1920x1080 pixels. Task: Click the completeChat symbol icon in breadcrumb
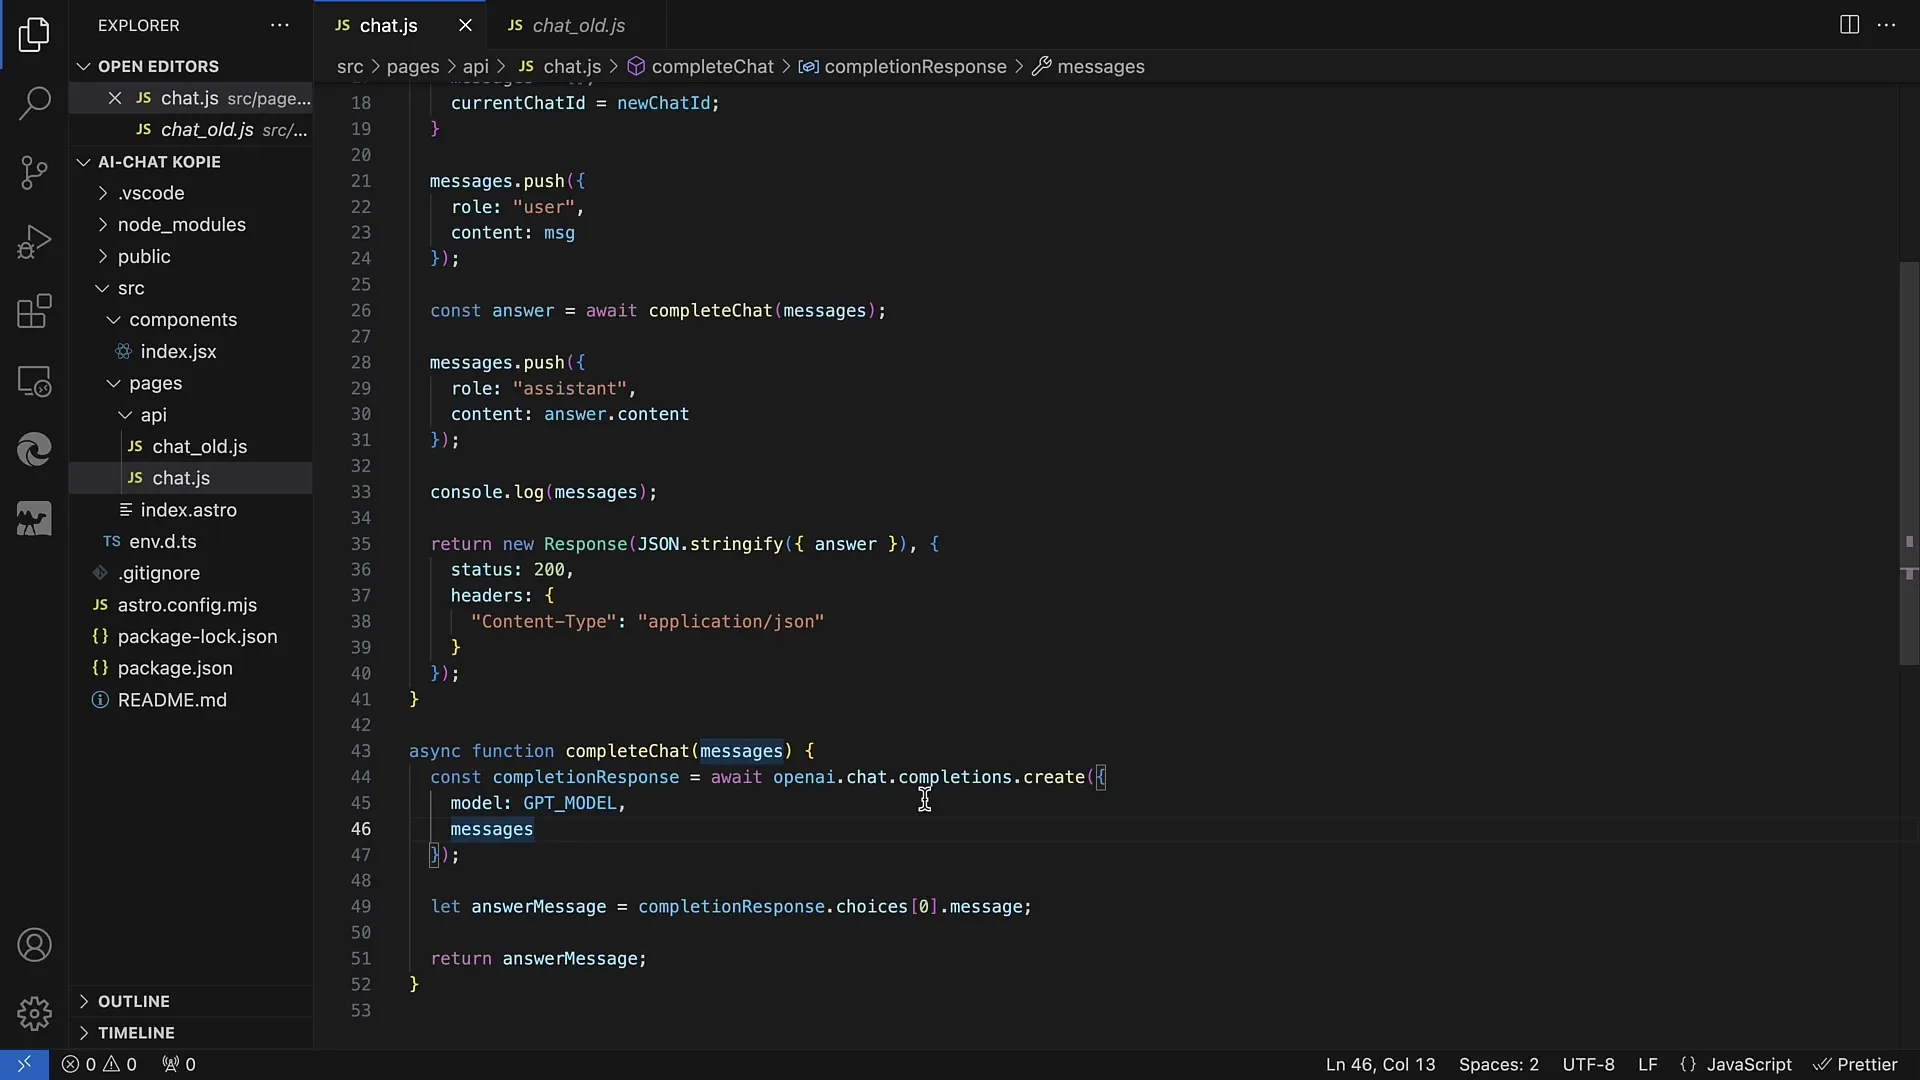pyautogui.click(x=636, y=67)
